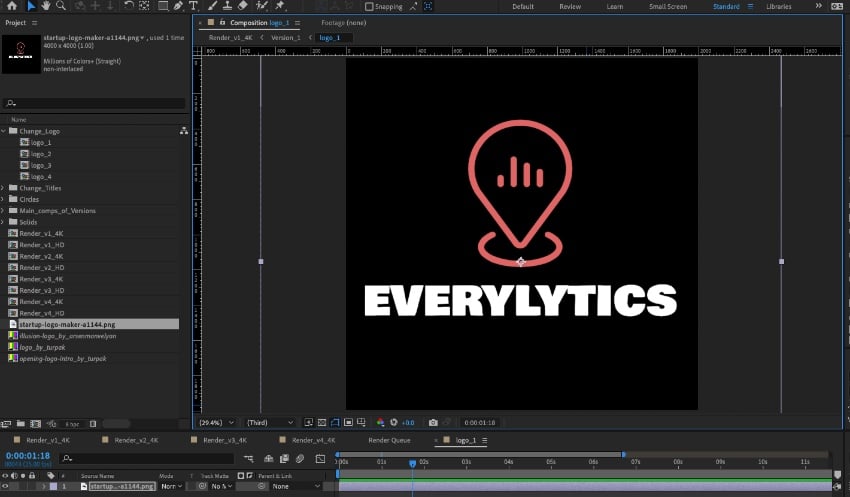Select the Rotation tool
Screen dimensions: 850x497
pos(128,6)
